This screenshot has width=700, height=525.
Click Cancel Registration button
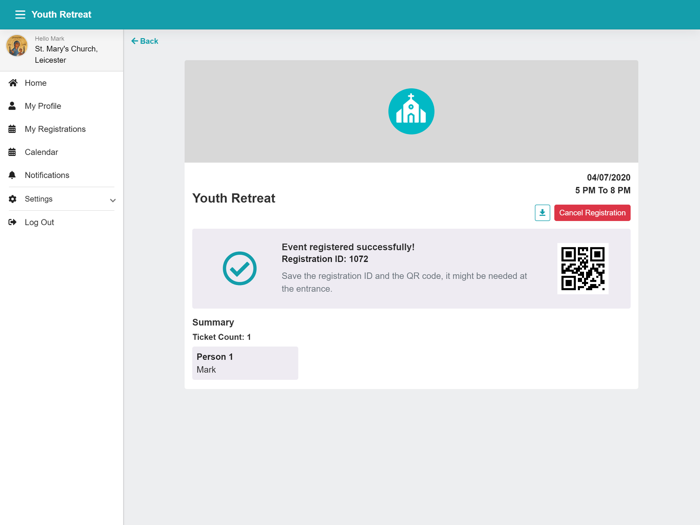[x=592, y=212]
